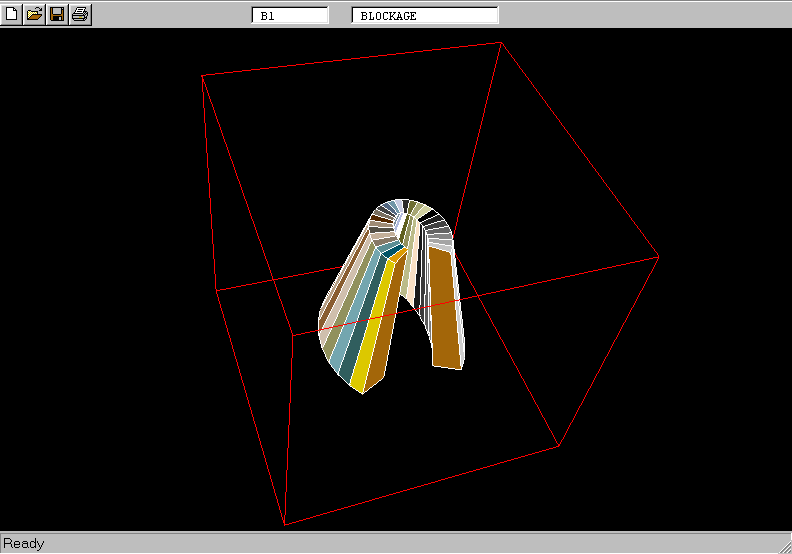The height and width of the screenshot is (554, 792).
Task: Select the large brown panel on the right leg
Action: click(x=445, y=310)
